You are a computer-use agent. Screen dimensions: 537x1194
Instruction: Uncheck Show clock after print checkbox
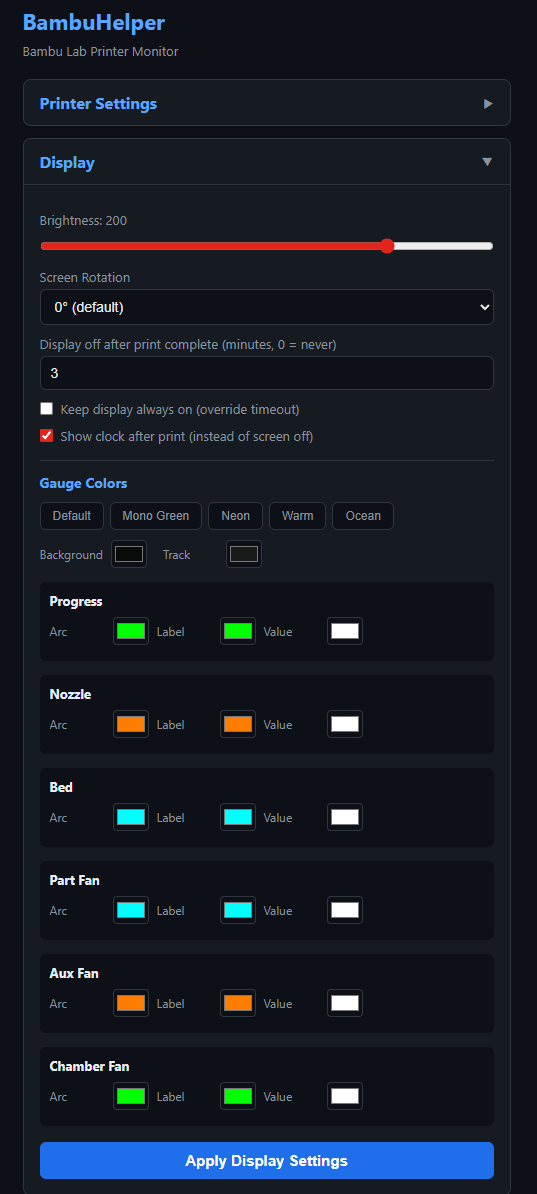point(47,436)
